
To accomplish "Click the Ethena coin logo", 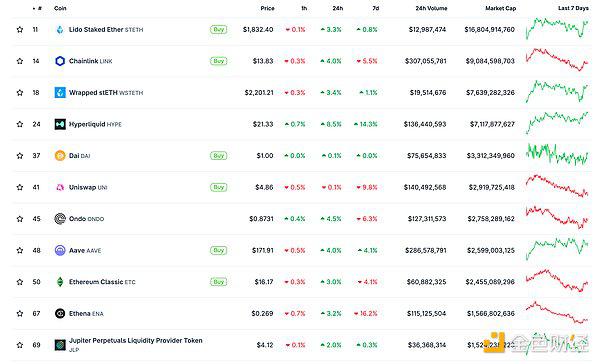I will click(60, 313).
